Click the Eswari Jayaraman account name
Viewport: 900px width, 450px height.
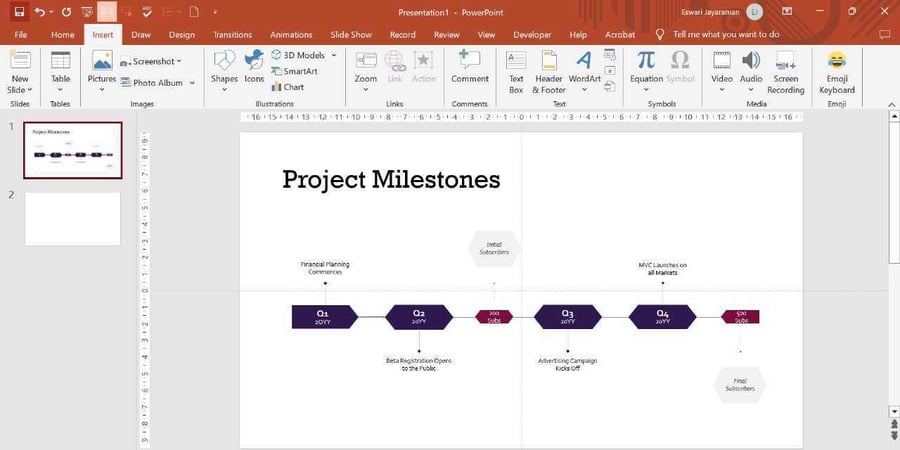point(711,11)
